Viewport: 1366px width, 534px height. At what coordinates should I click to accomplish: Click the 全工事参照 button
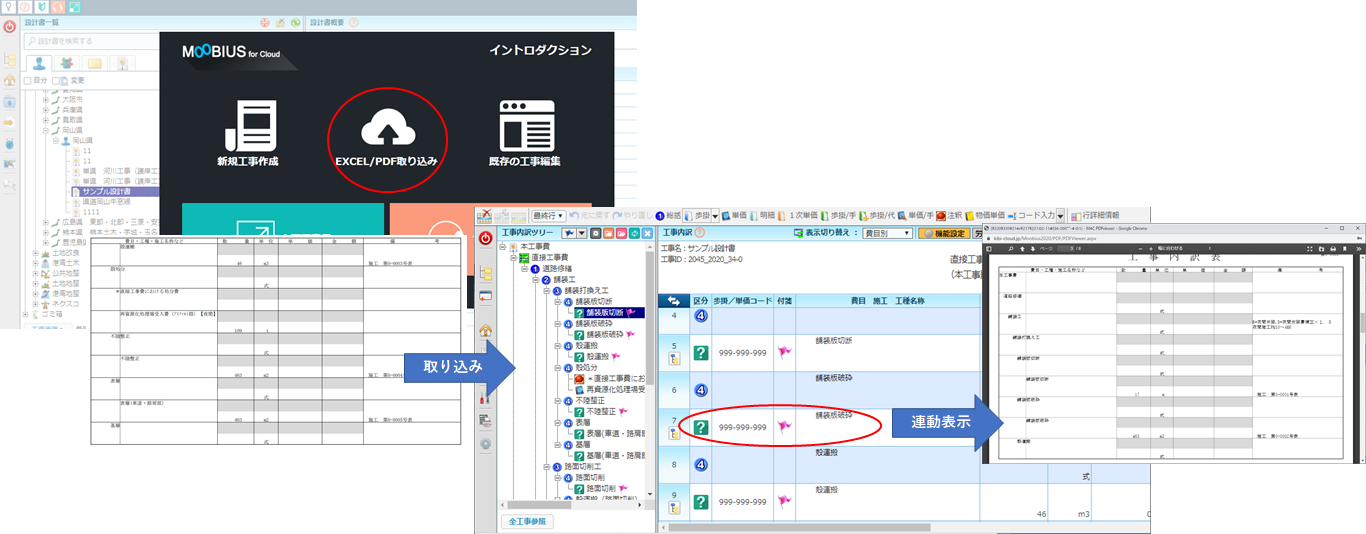tap(527, 521)
